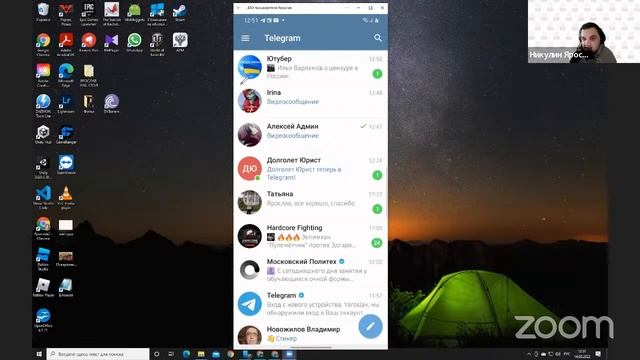Open the Telegram hamburger menu
The width and height of the screenshot is (640, 360).
245,38
